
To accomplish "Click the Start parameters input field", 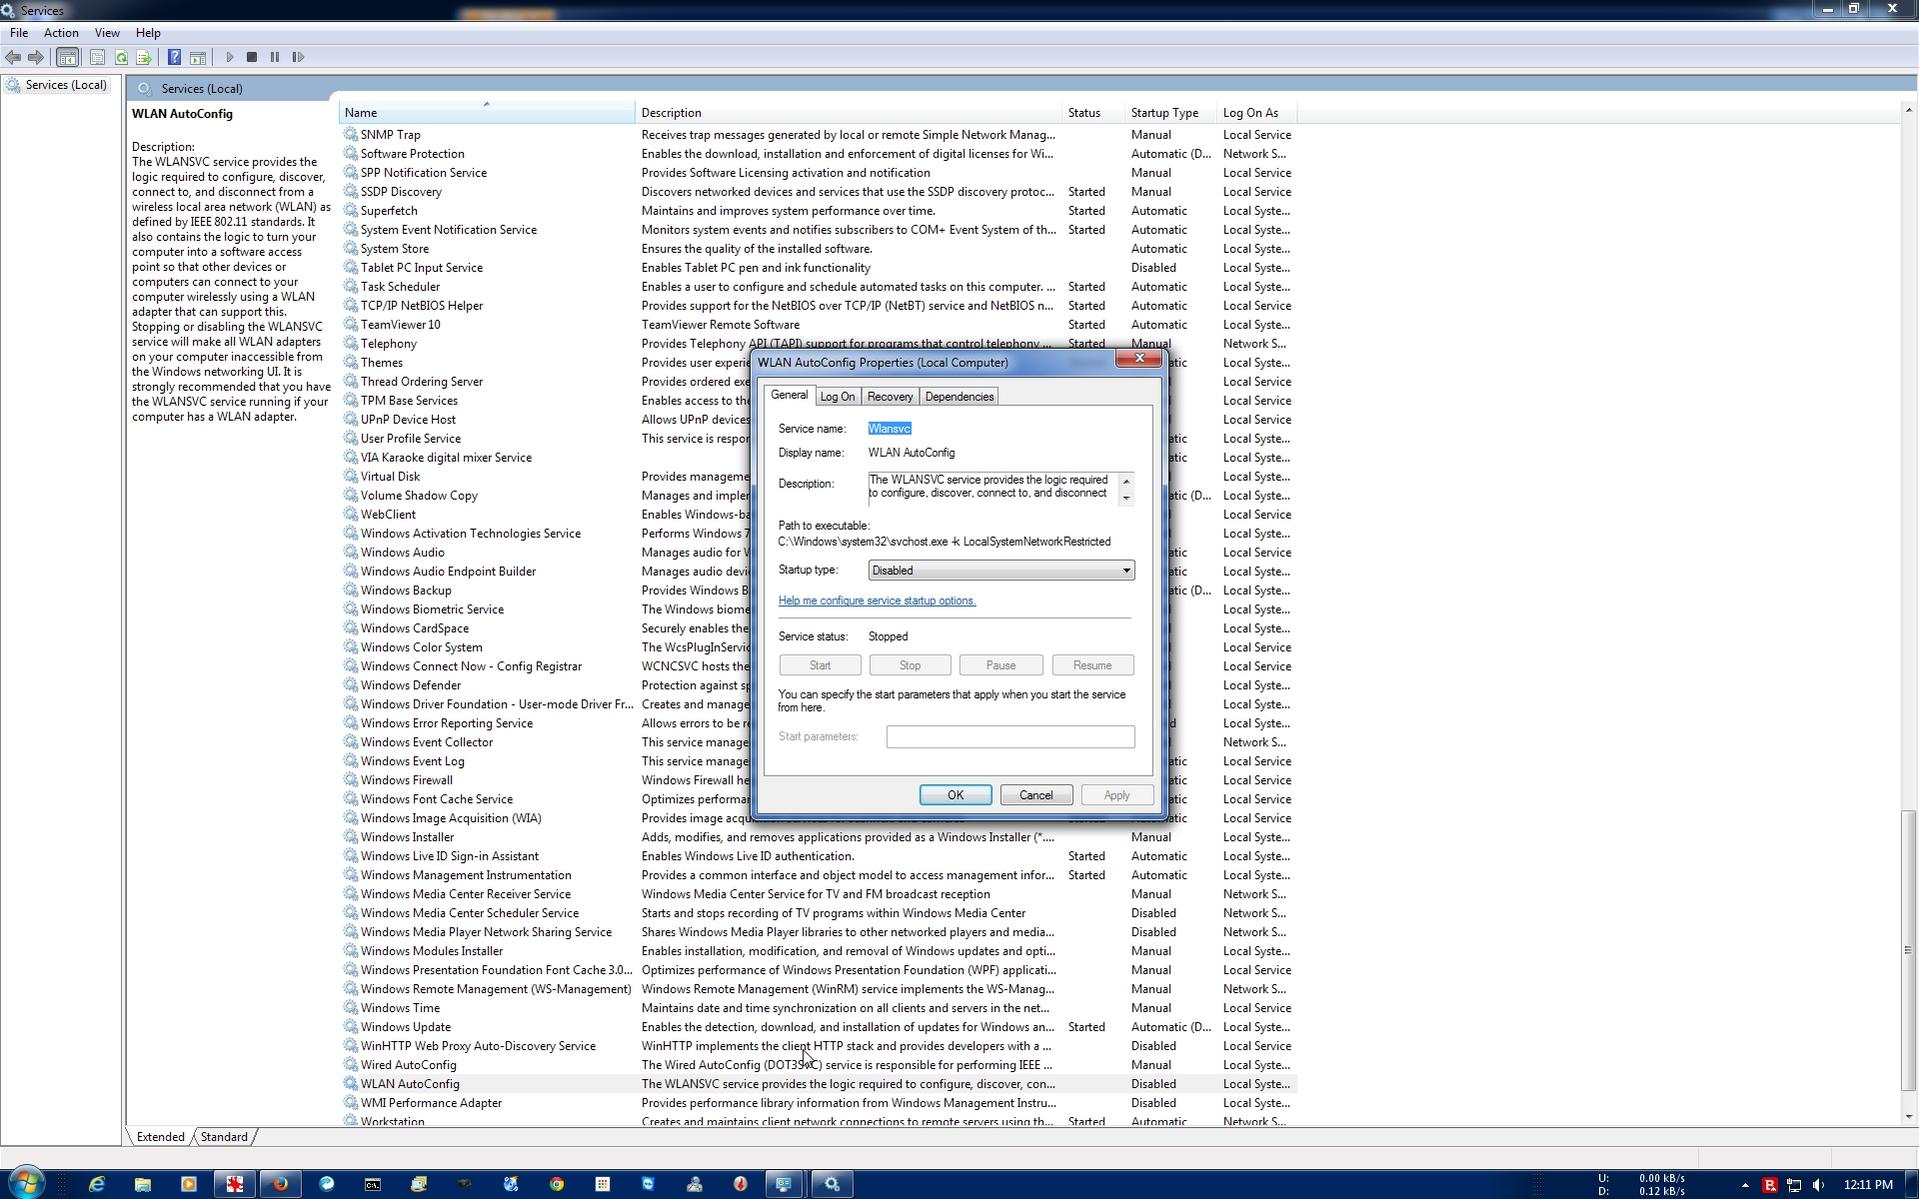I will pos(1010,737).
